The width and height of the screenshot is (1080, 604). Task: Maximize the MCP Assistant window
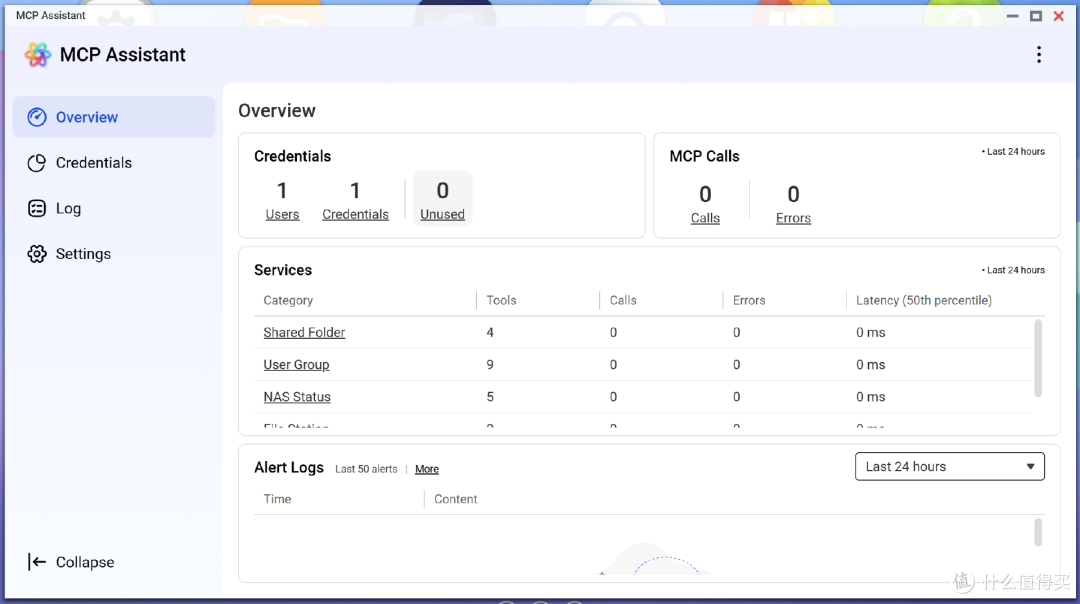(1036, 16)
